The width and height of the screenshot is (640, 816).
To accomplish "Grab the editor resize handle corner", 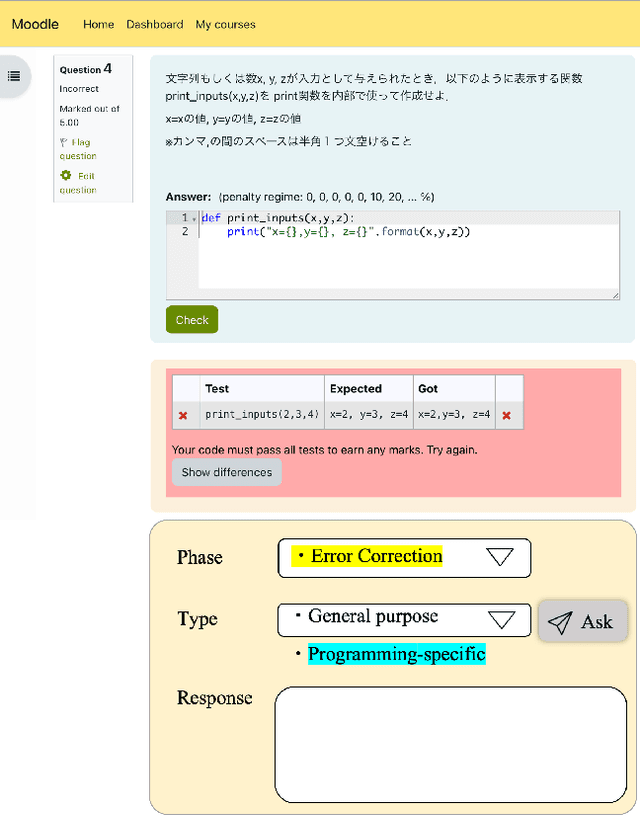I will (616, 295).
